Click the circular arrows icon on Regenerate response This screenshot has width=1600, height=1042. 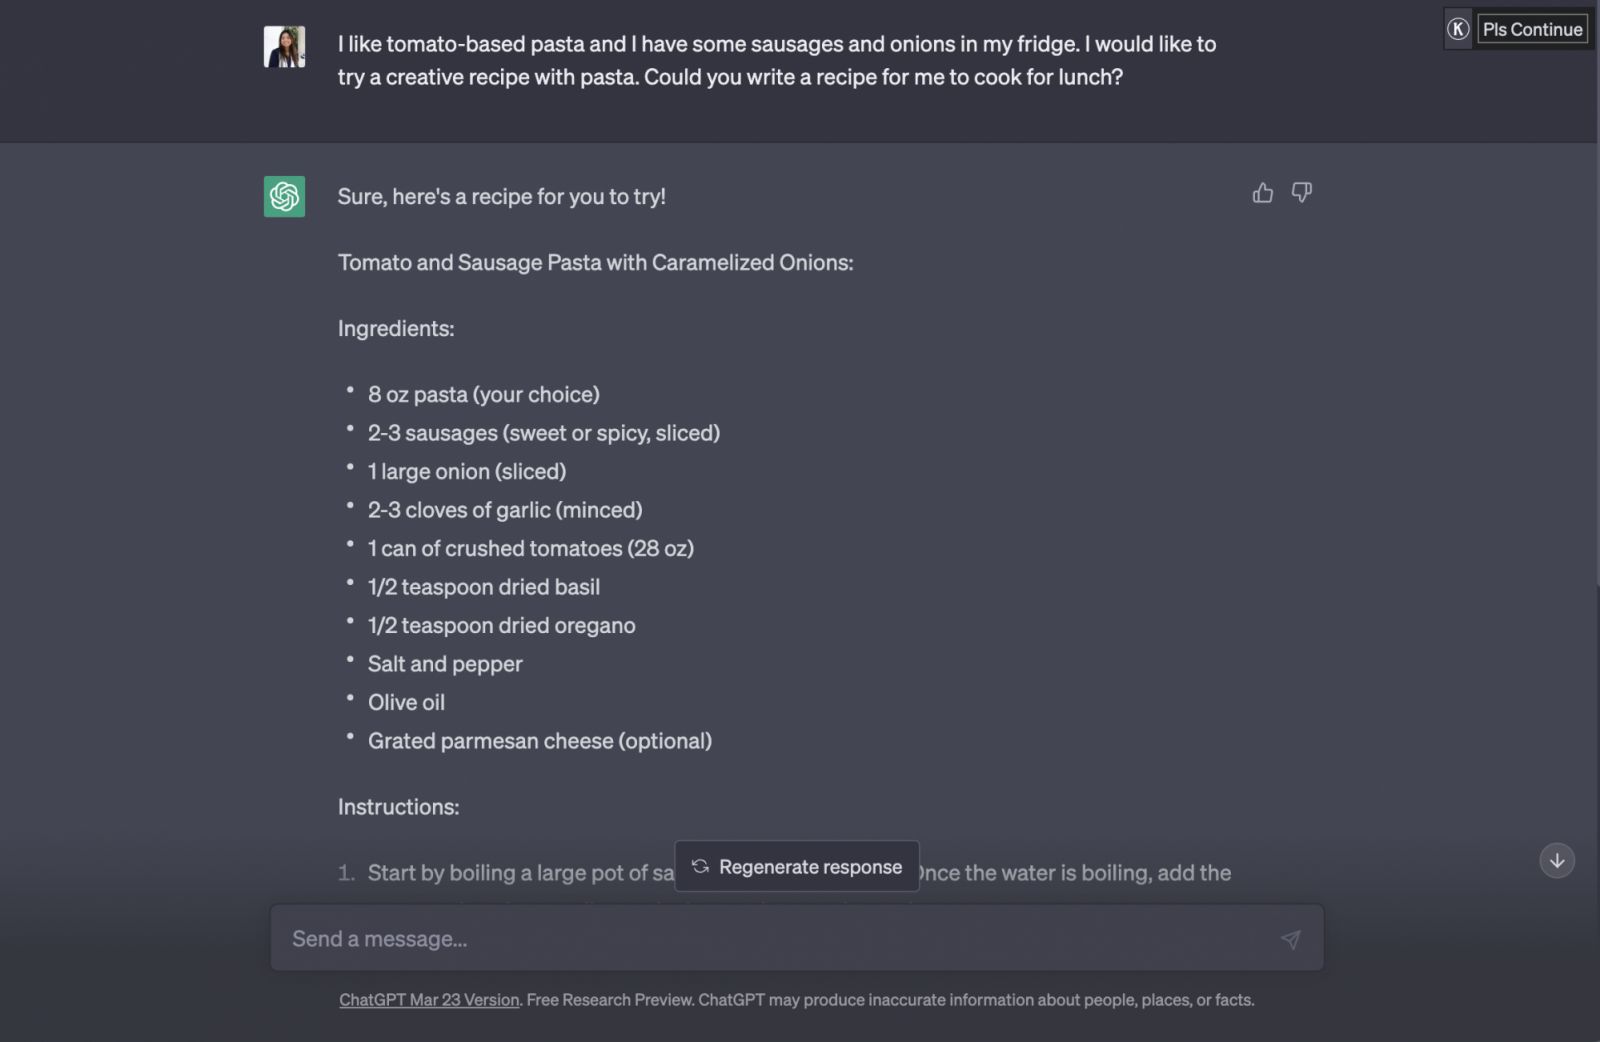coord(700,866)
